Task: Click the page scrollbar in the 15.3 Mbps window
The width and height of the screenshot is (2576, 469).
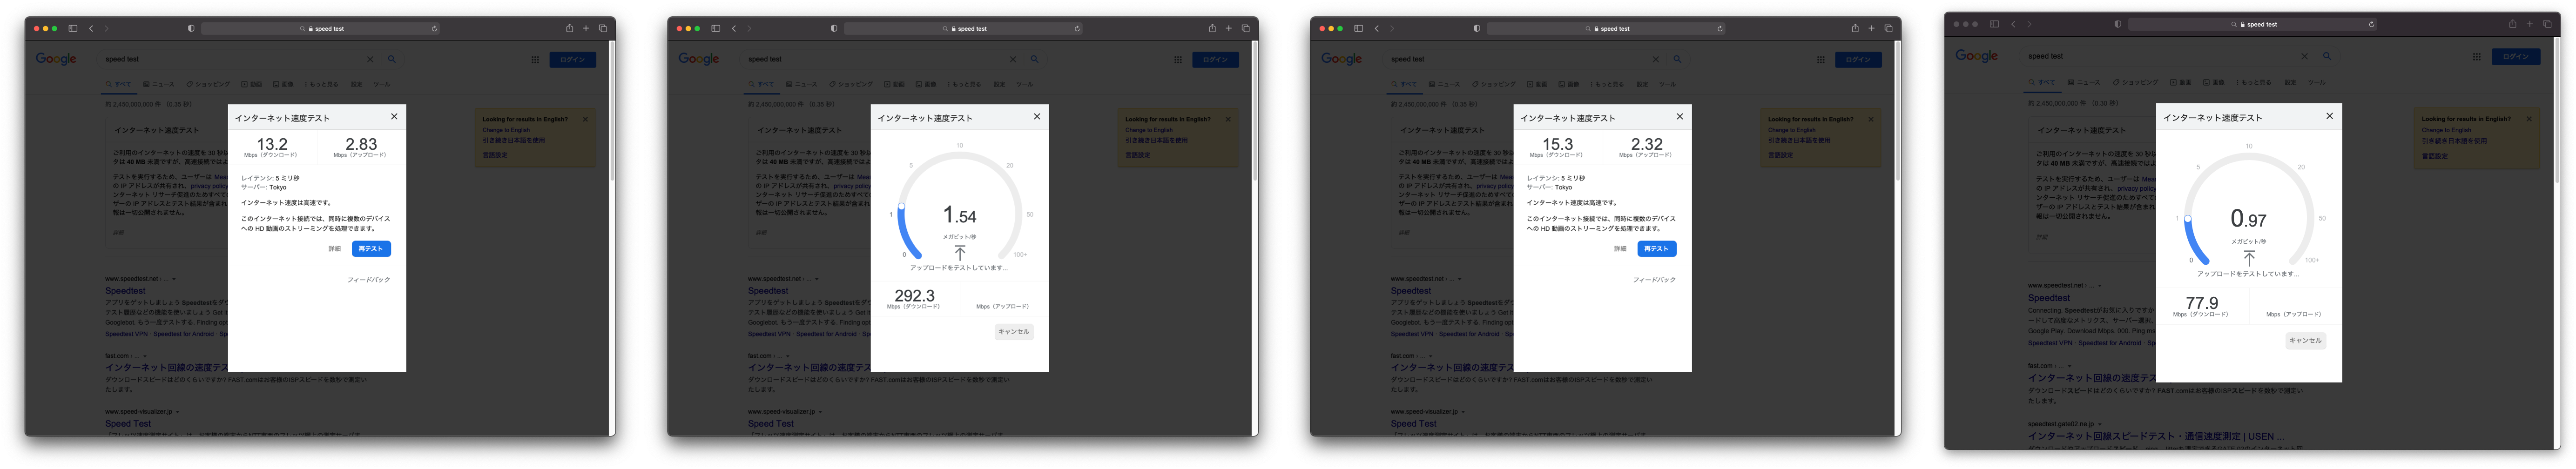Action: point(1897,112)
